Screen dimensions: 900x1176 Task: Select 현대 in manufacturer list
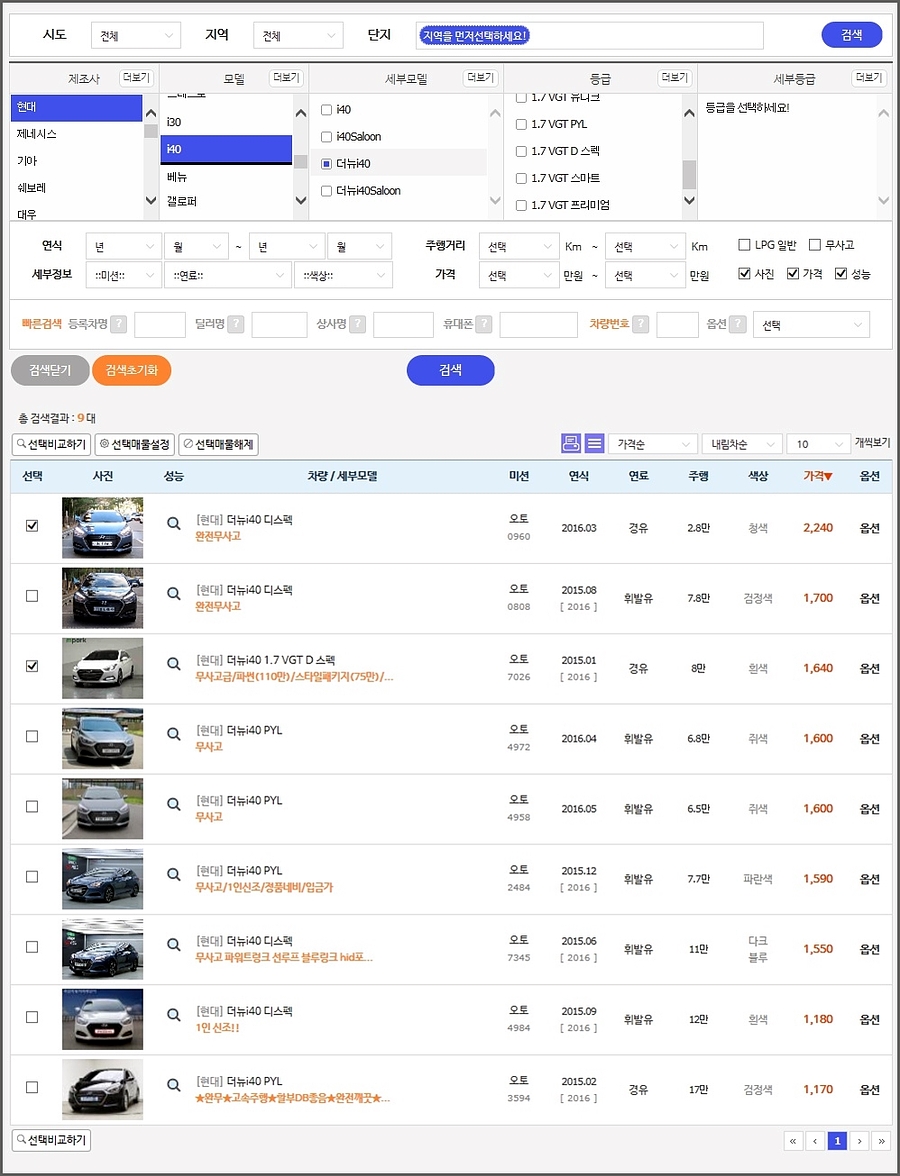[76, 107]
